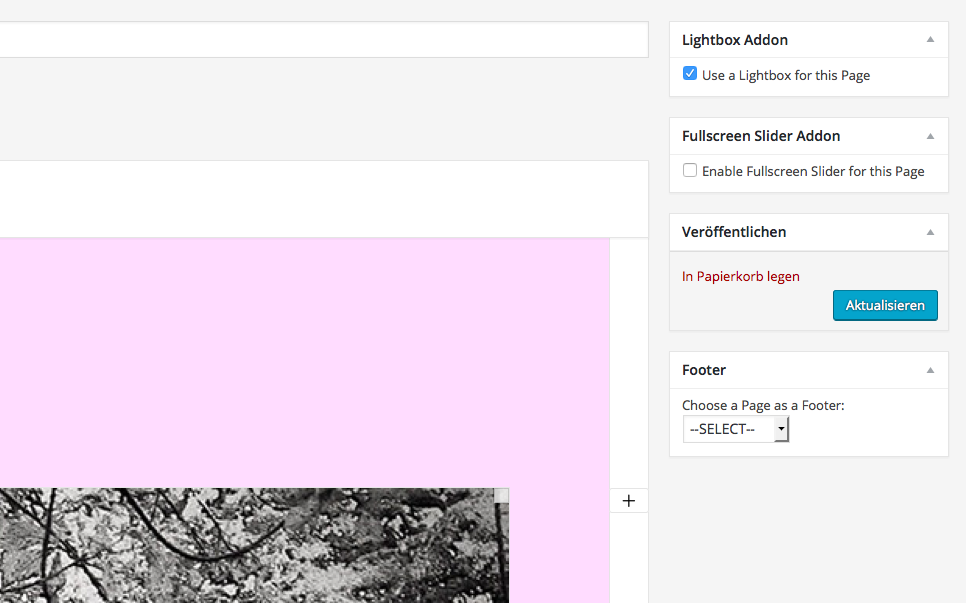The image size is (966, 603).
Task: Collapse the Veröffentlichen panel arrow
Action: [x=930, y=232]
